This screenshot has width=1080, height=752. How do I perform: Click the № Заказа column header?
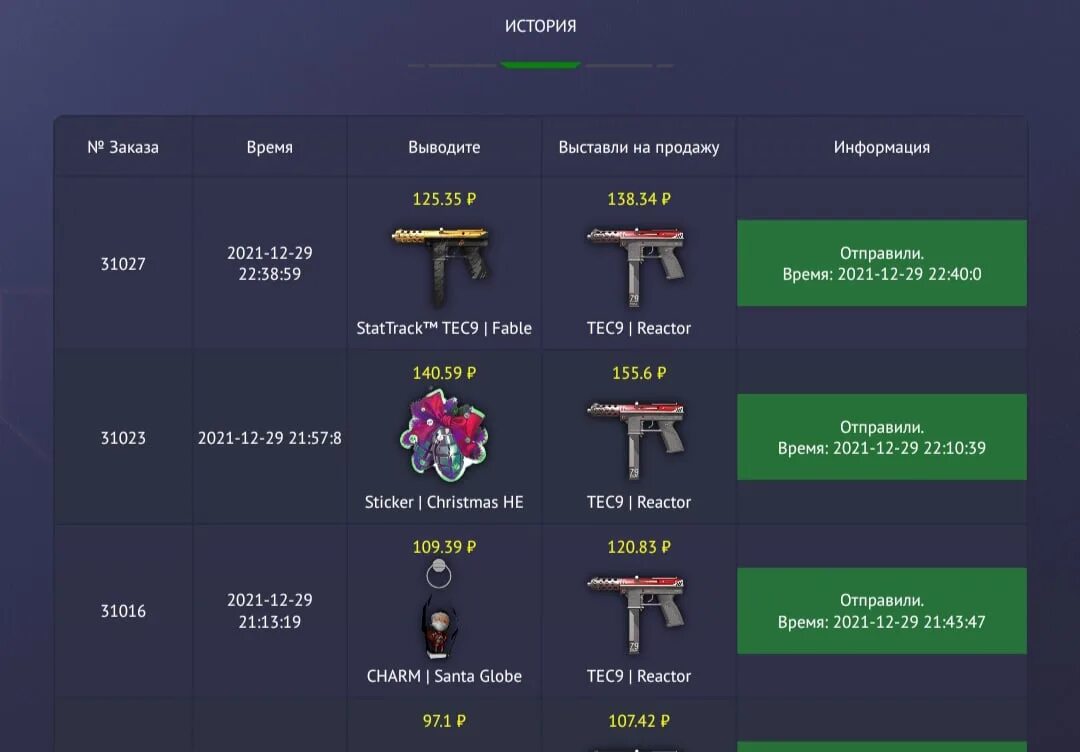[x=123, y=147]
